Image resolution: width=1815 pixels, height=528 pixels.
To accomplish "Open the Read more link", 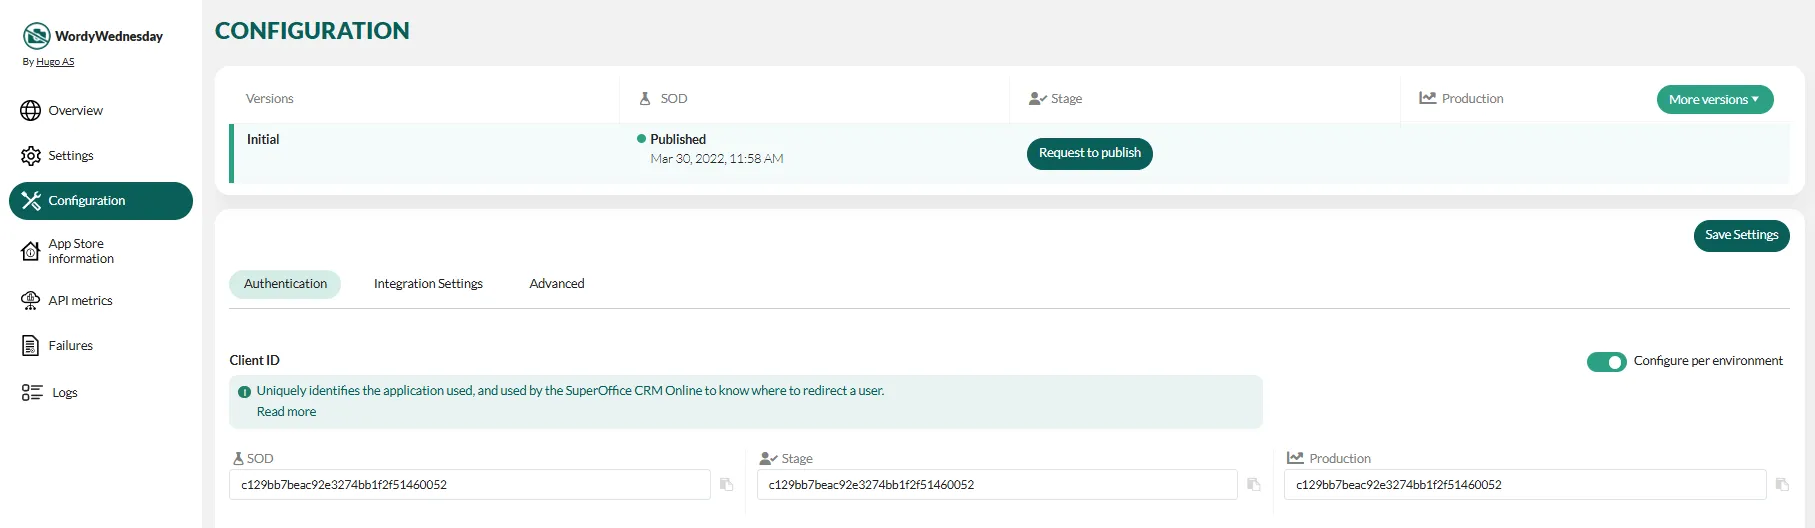I will [286, 412].
